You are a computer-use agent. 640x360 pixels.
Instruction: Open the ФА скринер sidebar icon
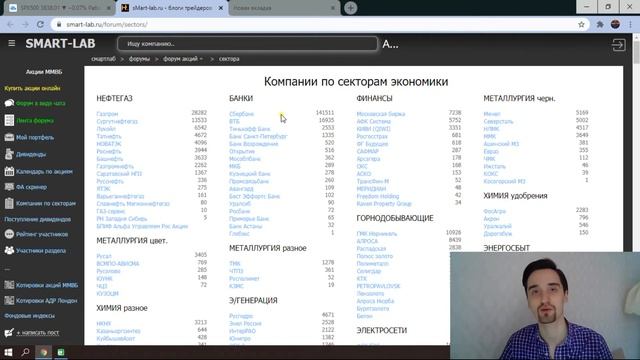[9, 187]
